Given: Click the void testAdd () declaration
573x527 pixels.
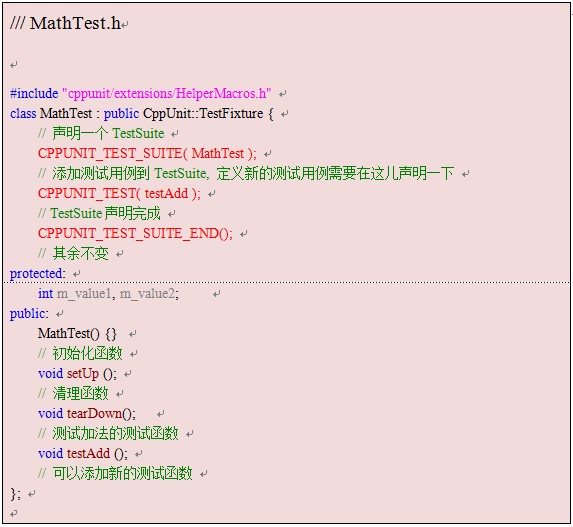Looking at the screenshot, I should click(x=83, y=454).
